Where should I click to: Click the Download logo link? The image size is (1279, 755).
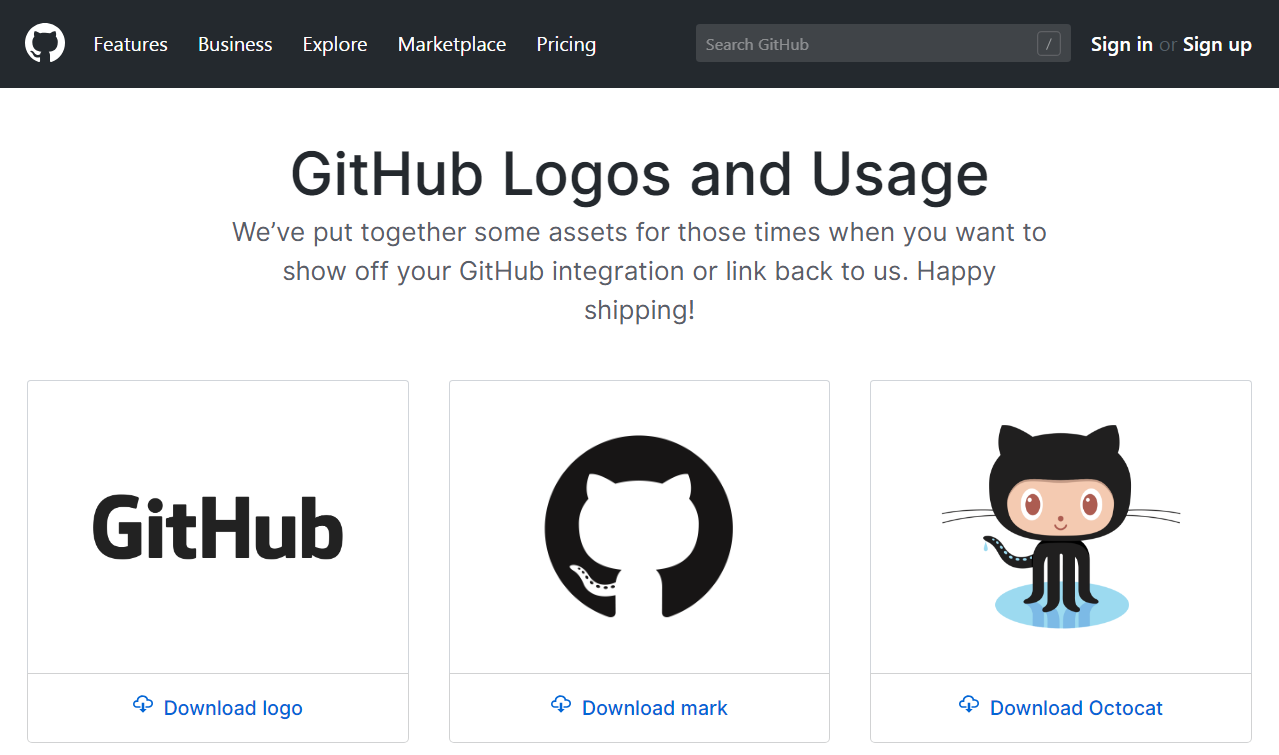(x=218, y=708)
